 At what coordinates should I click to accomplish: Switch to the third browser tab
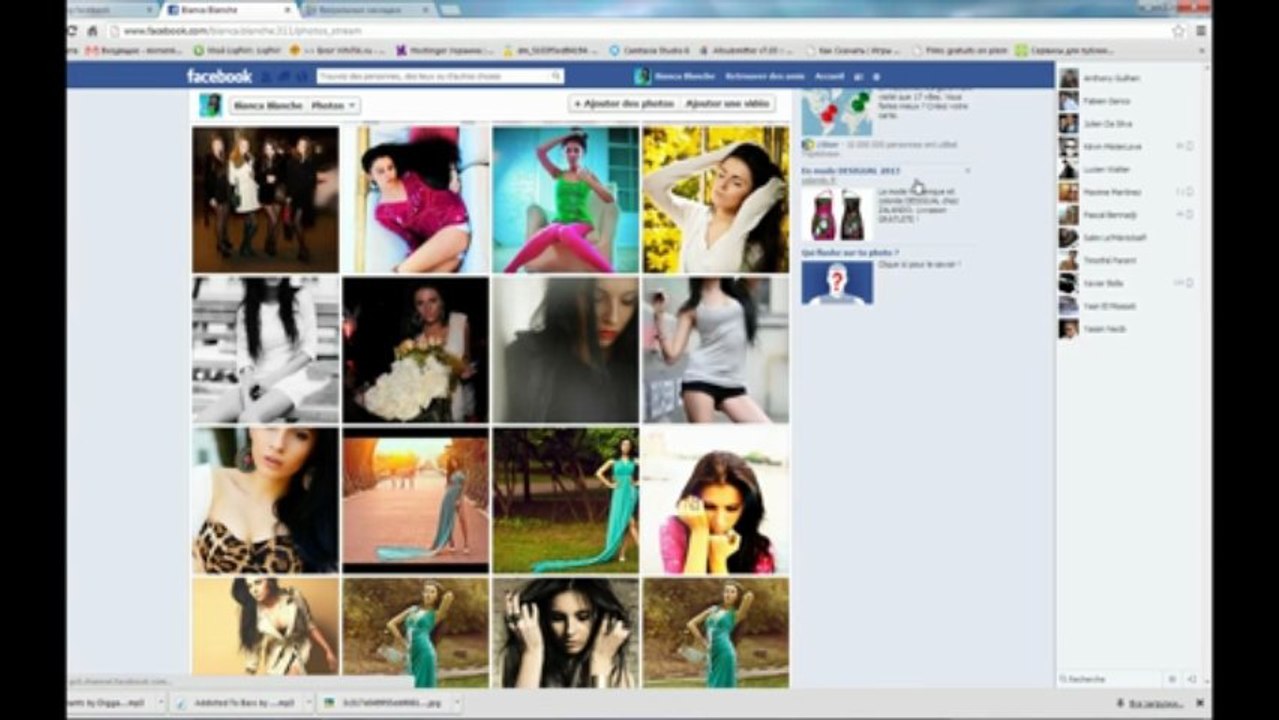(x=368, y=10)
